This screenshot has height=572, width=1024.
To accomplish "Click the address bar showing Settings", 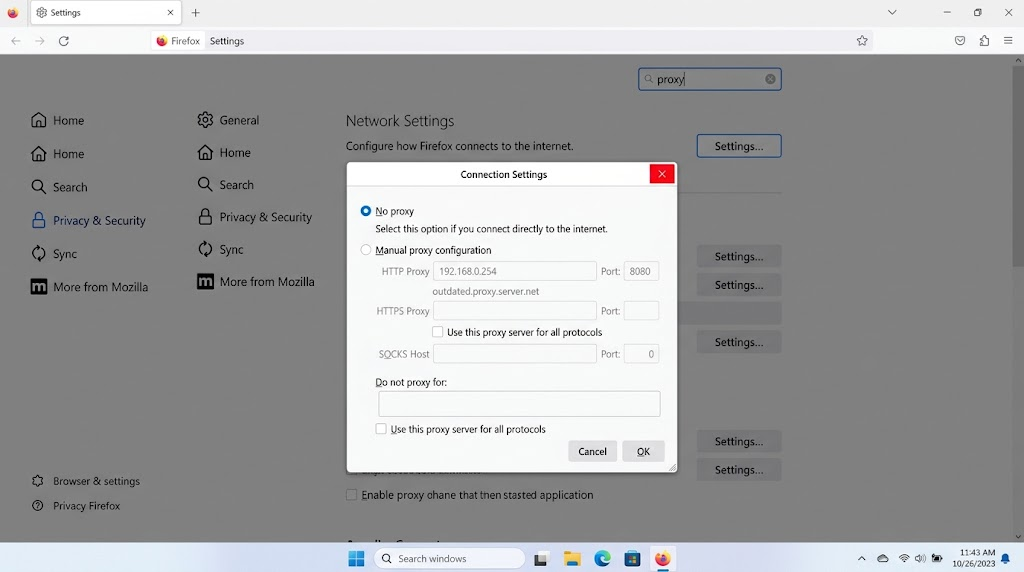I will tap(513, 40).
